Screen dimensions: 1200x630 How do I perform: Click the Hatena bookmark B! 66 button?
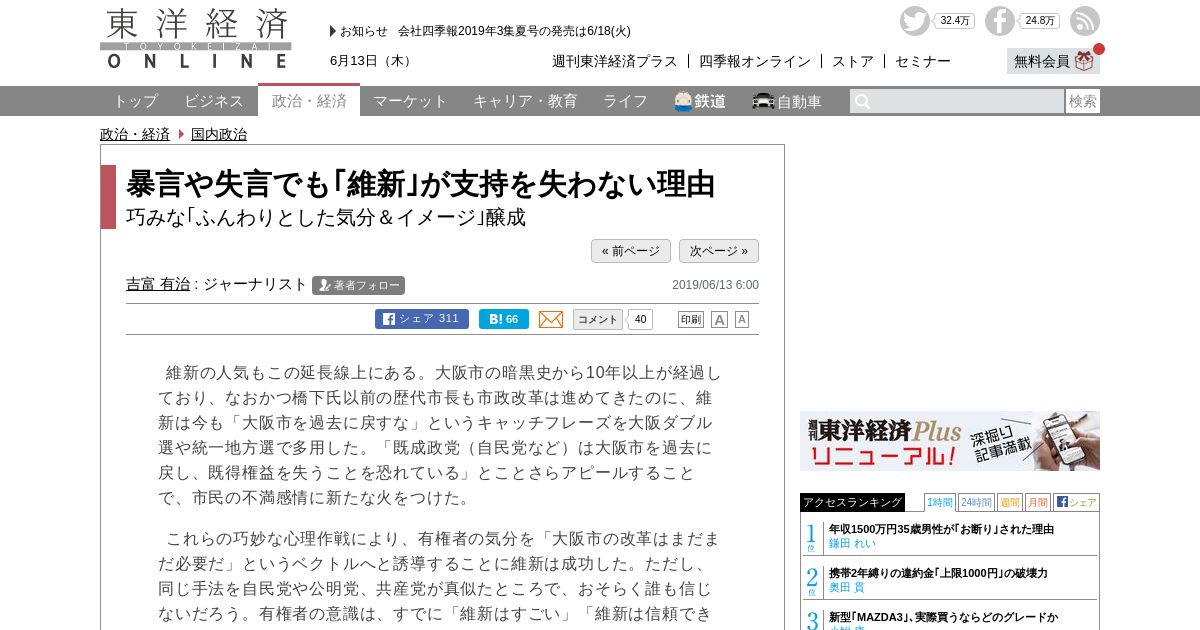coord(504,319)
